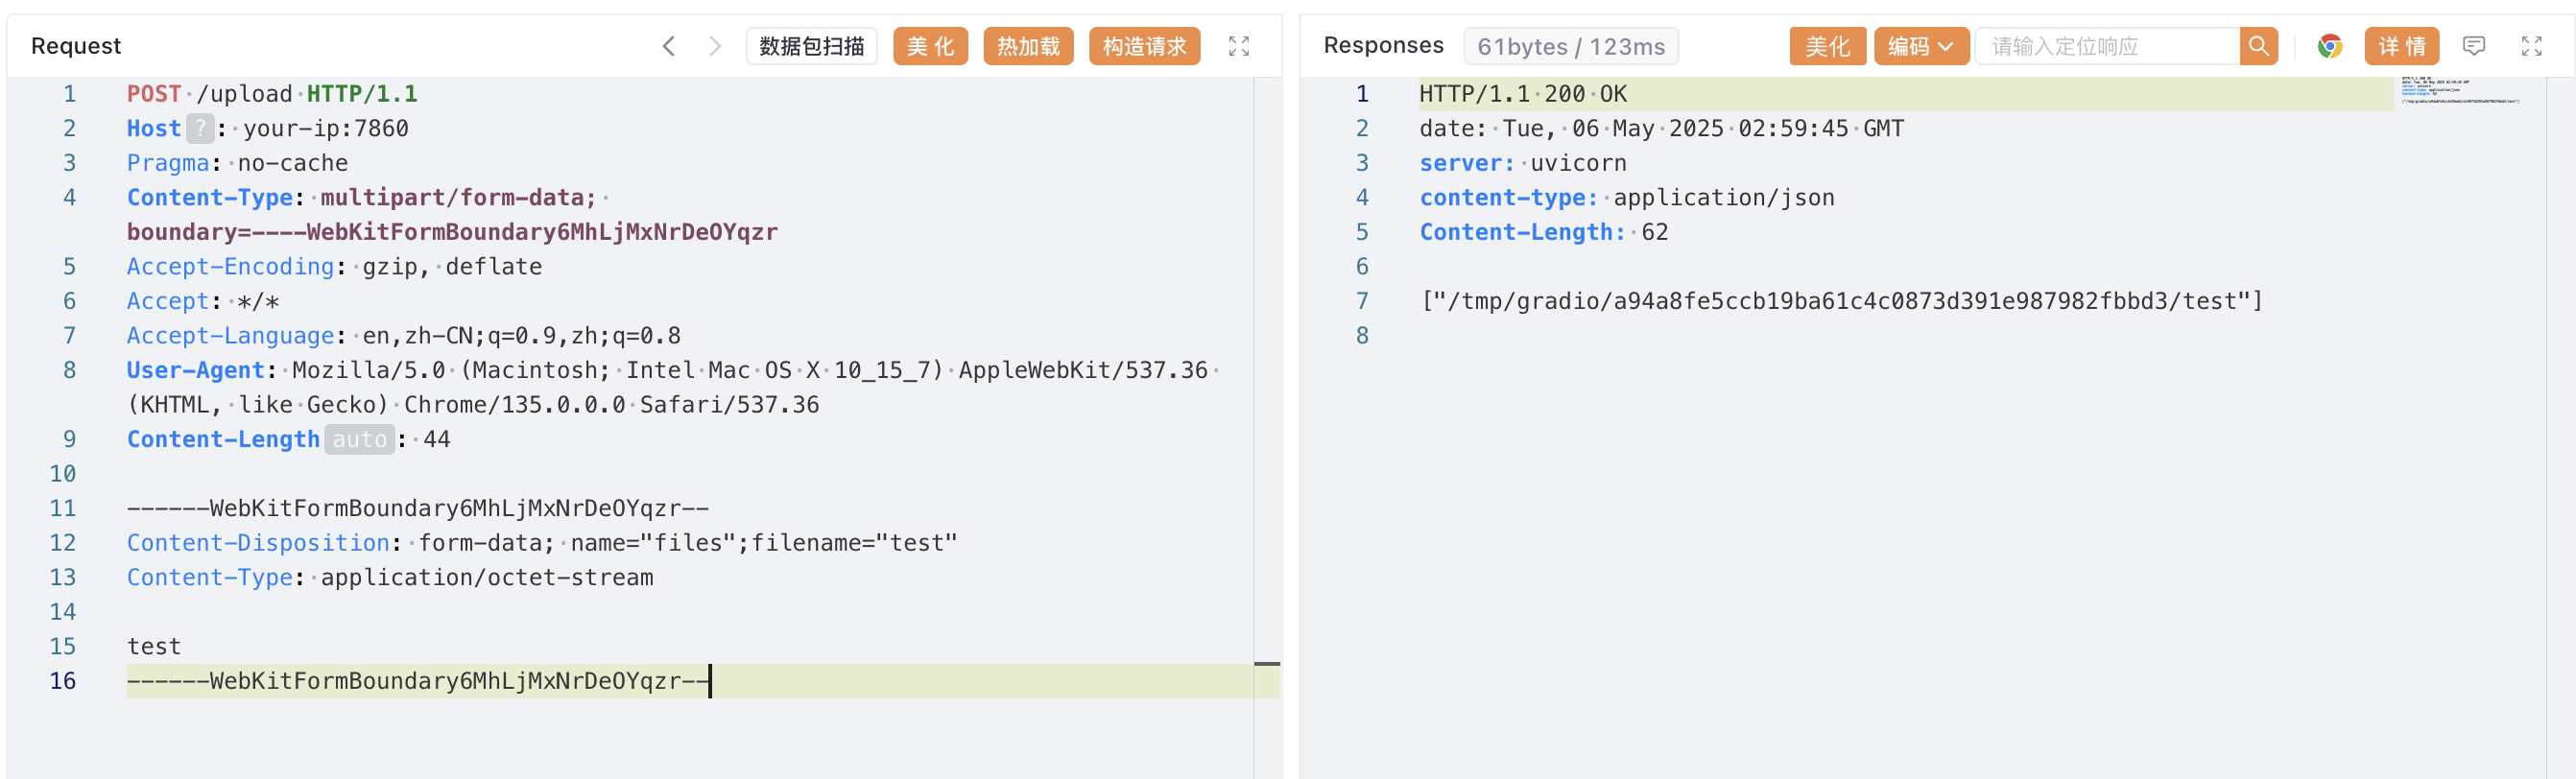The width and height of the screenshot is (2576, 779).
Task: Click the 美化 beautify button in Responses
Action: coord(1826,46)
